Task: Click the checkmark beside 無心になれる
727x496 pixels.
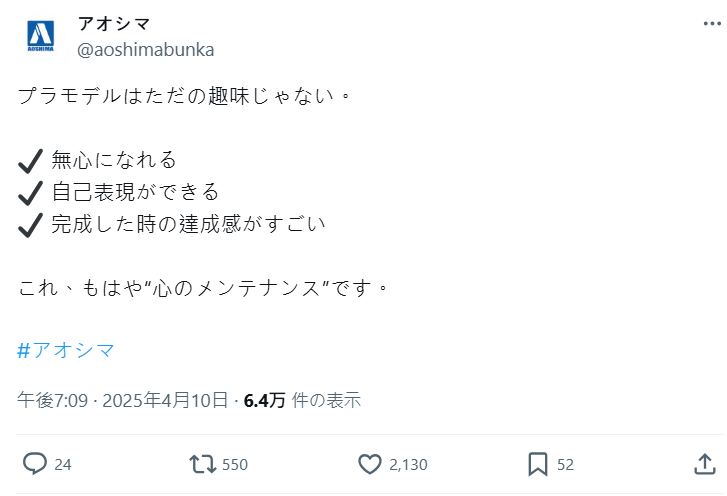Action: [x=30, y=160]
